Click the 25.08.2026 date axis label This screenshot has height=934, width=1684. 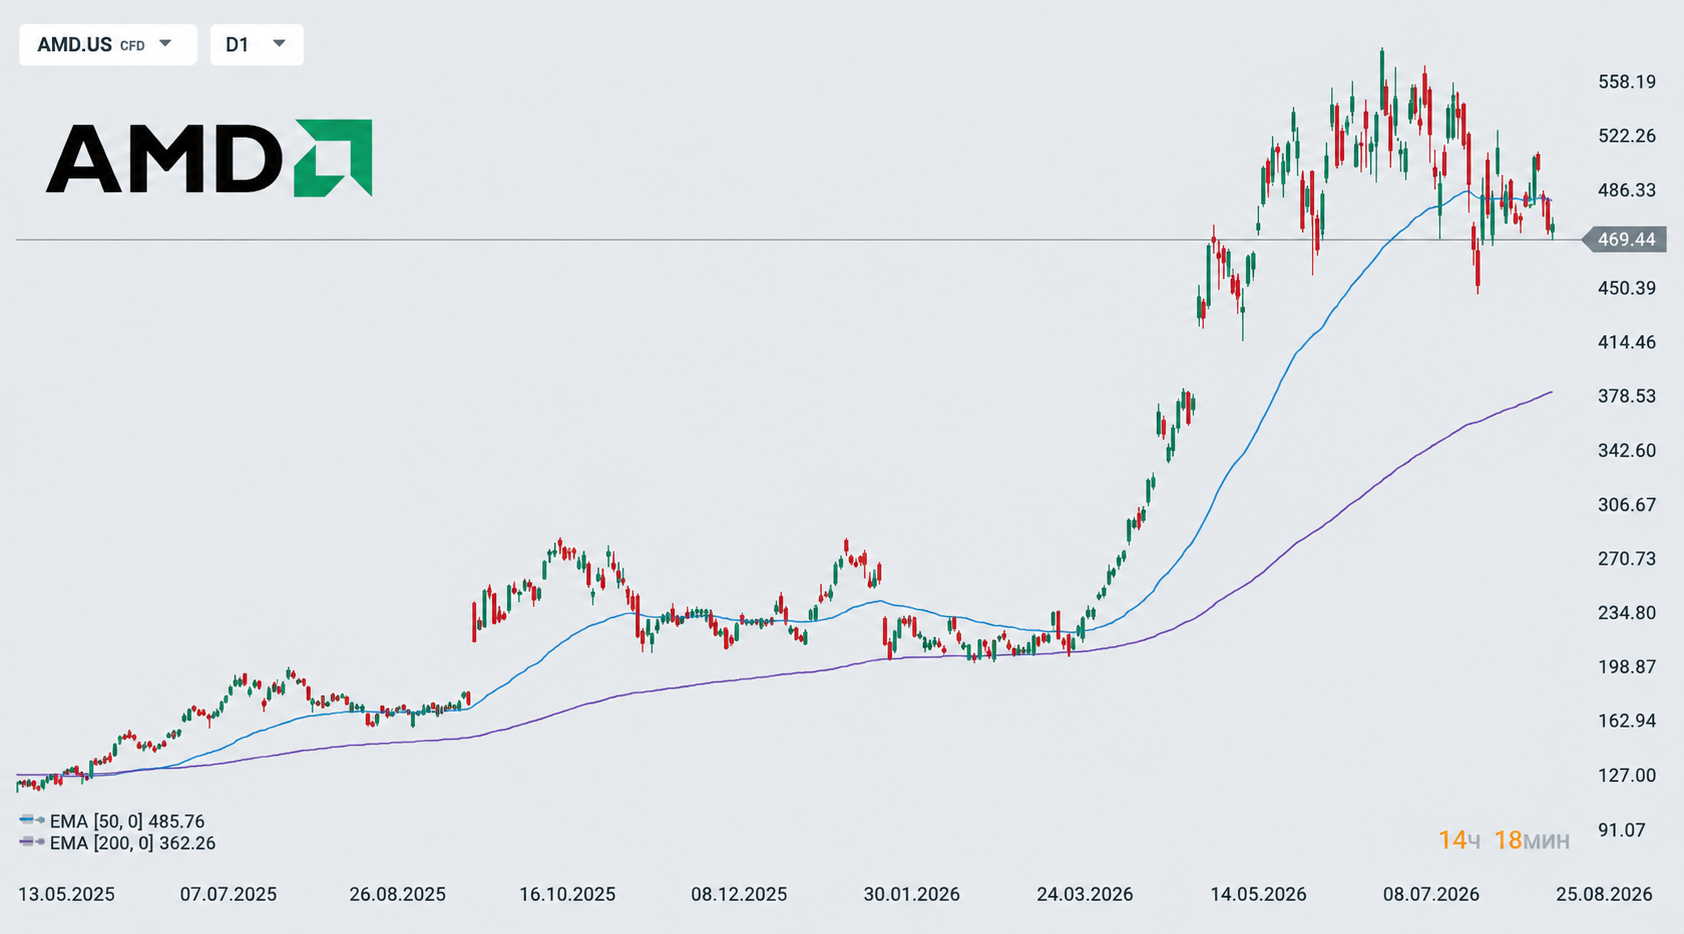[x=1604, y=894]
